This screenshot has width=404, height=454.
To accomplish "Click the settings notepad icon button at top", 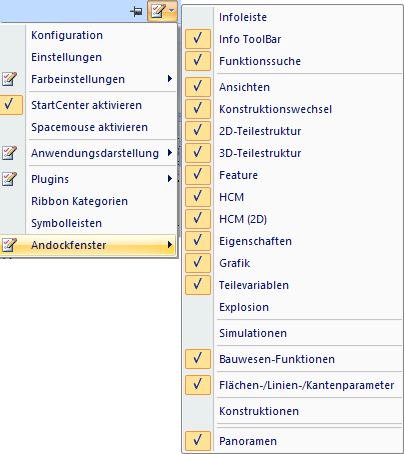I will pos(158,11).
